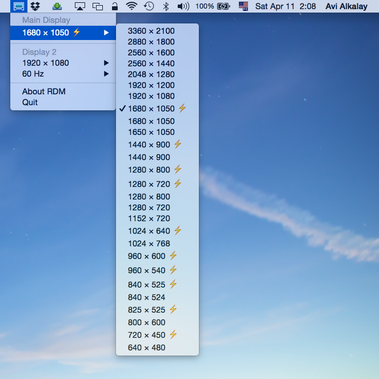Screen dimensions: 379x379
Task: Select 2880 × 1800 resolution
Action: [x=157, y=42]
